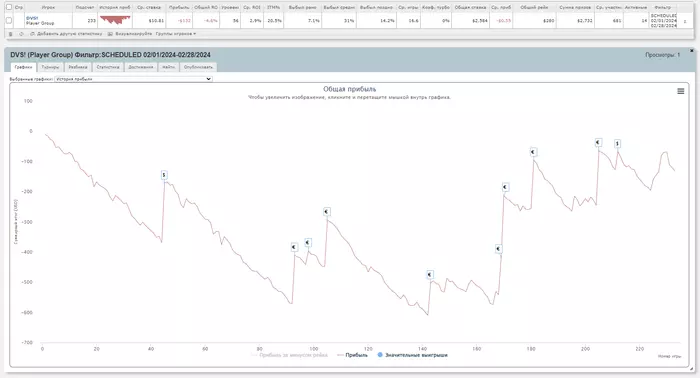Screen dimensions: 700x378
Task: Open the Выбранные графики dropdown
Action: coord(133,79)
